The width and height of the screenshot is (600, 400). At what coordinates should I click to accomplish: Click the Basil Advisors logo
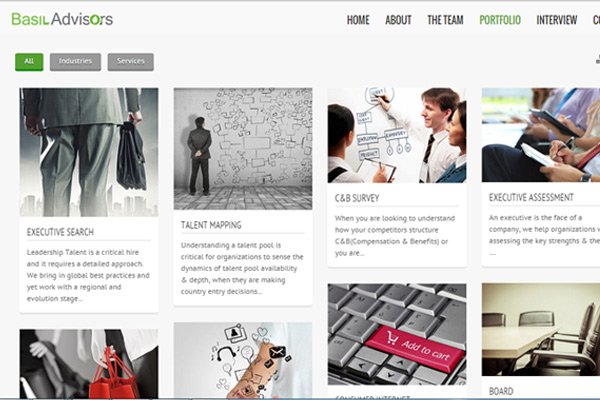point(62,19)
